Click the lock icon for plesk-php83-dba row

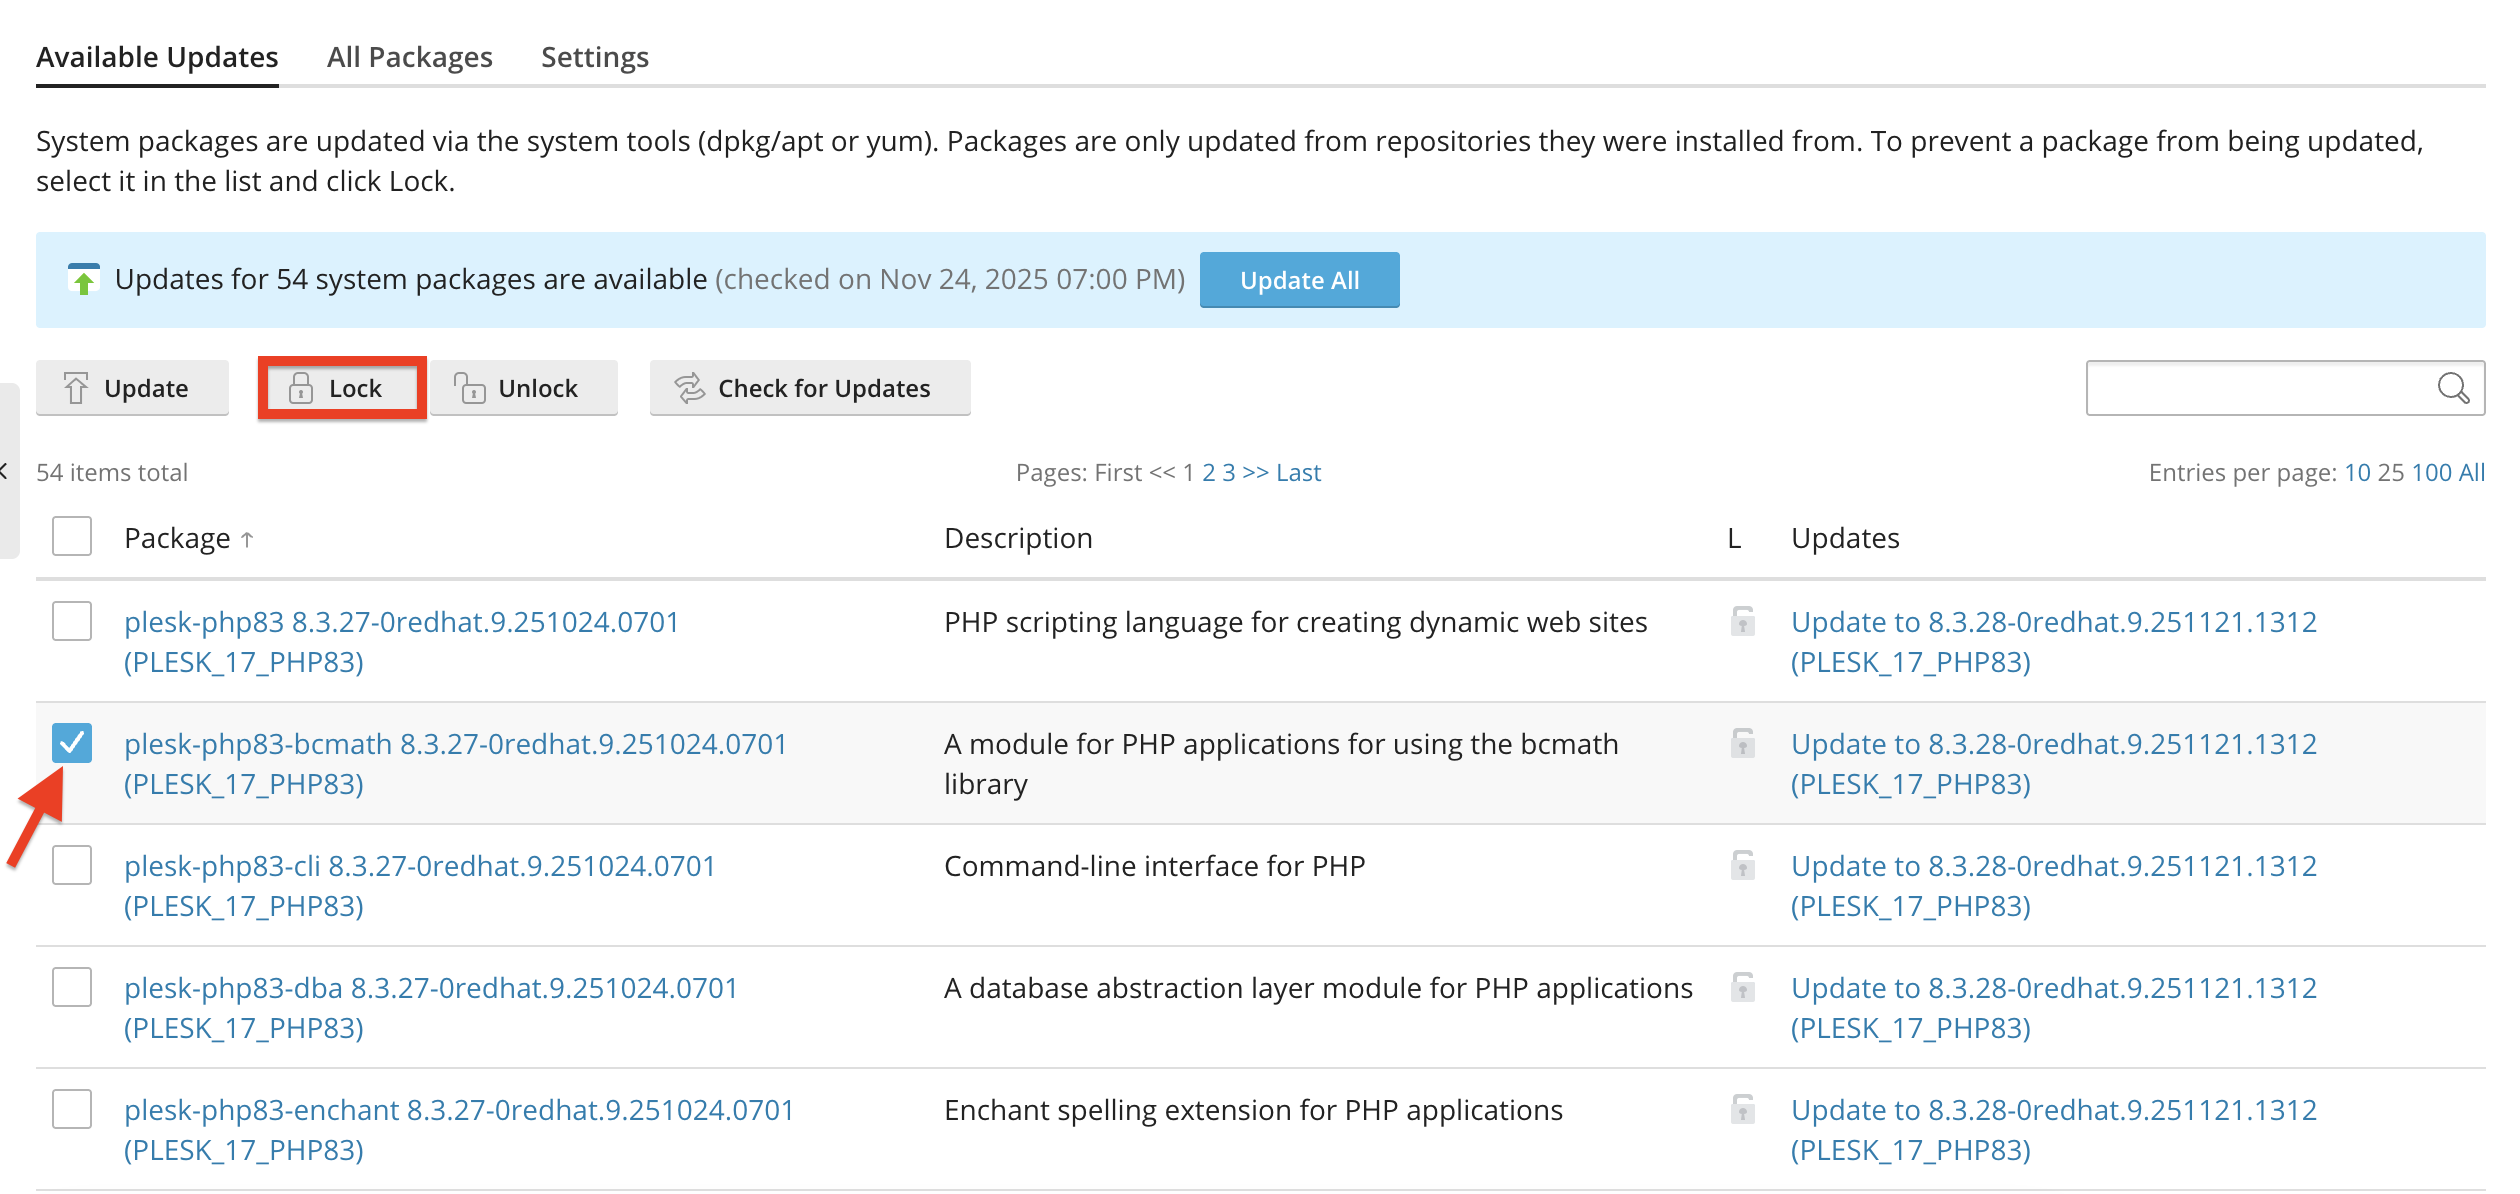(1743, 987)
